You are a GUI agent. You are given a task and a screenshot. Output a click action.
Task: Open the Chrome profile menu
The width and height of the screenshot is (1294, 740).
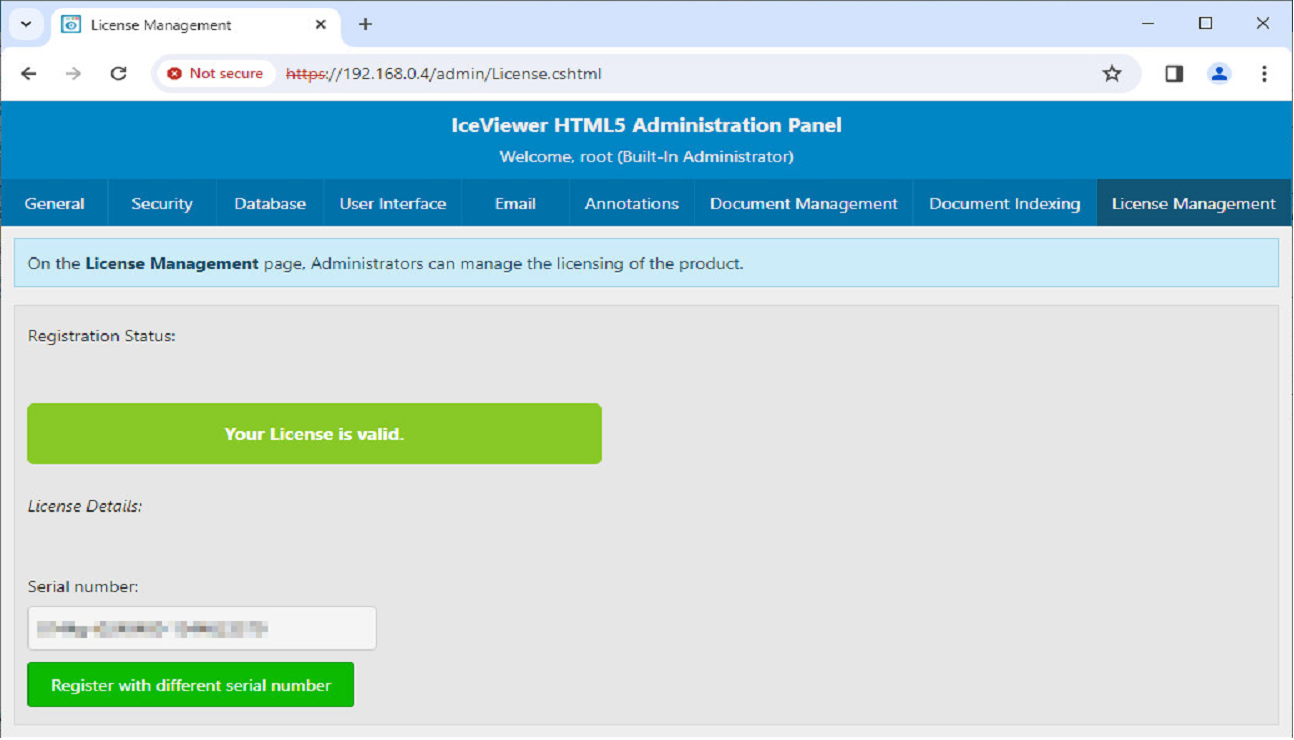tap(1219, 73)
